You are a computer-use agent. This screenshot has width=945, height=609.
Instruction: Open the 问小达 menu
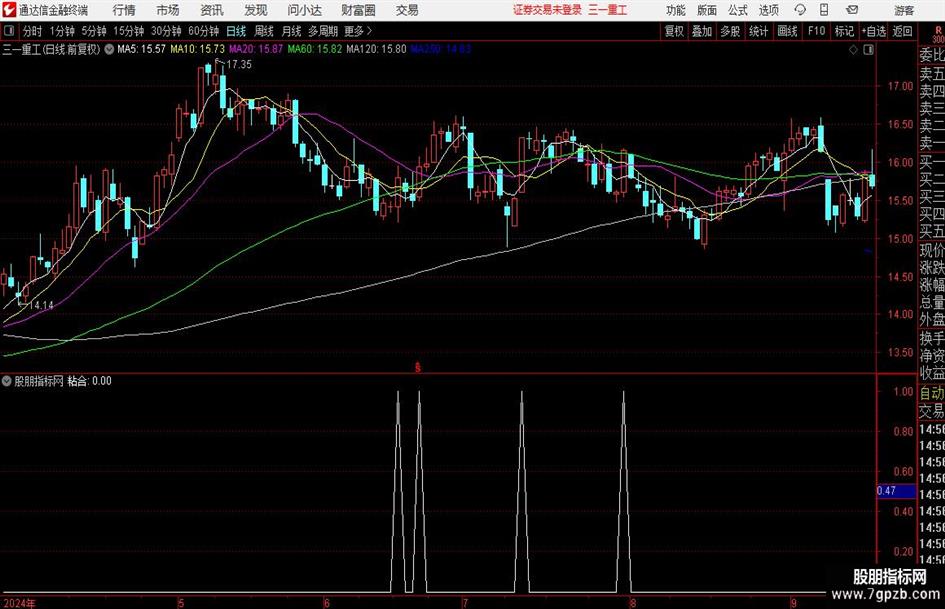304,10
